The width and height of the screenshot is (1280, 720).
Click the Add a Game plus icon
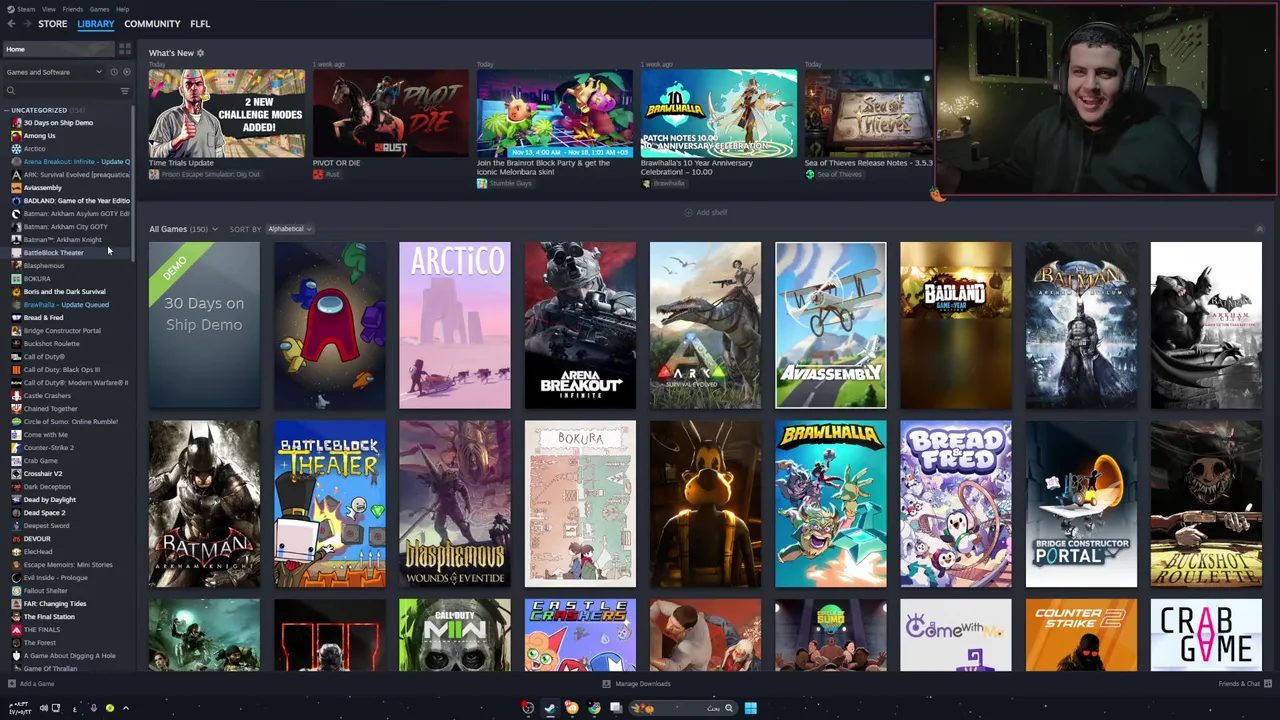point(12,684)
